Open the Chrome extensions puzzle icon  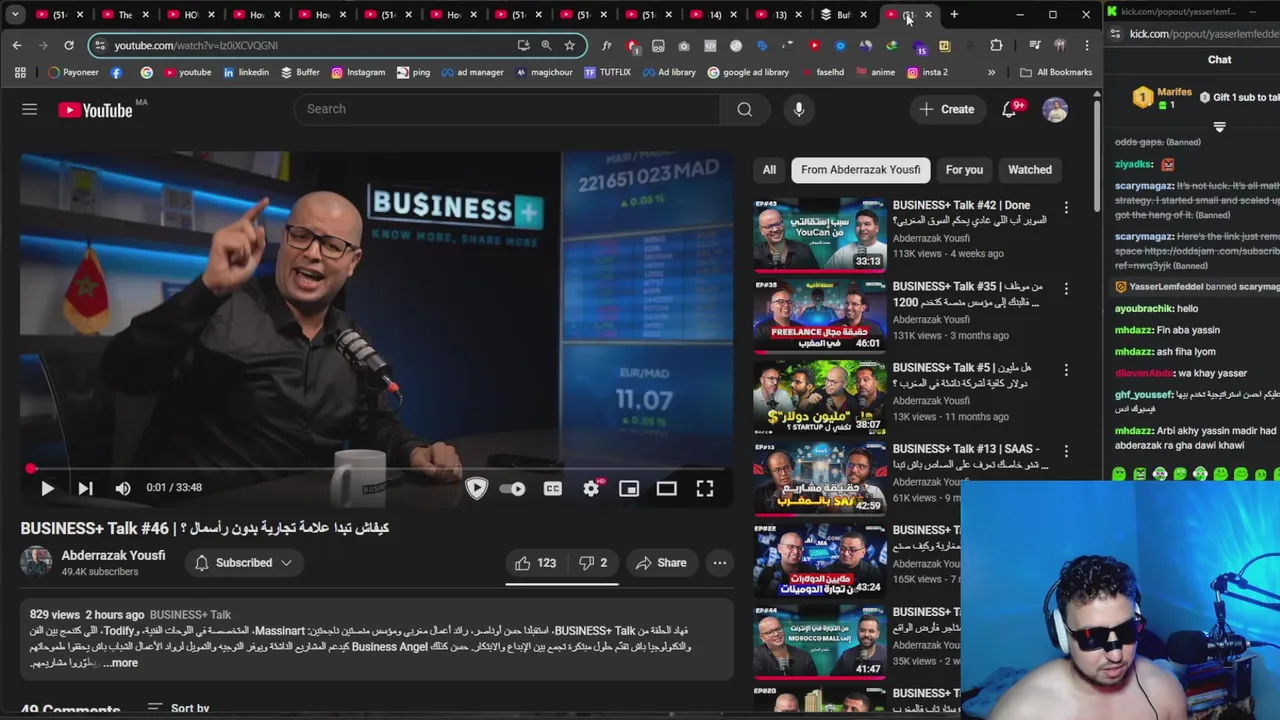point(996,45)
